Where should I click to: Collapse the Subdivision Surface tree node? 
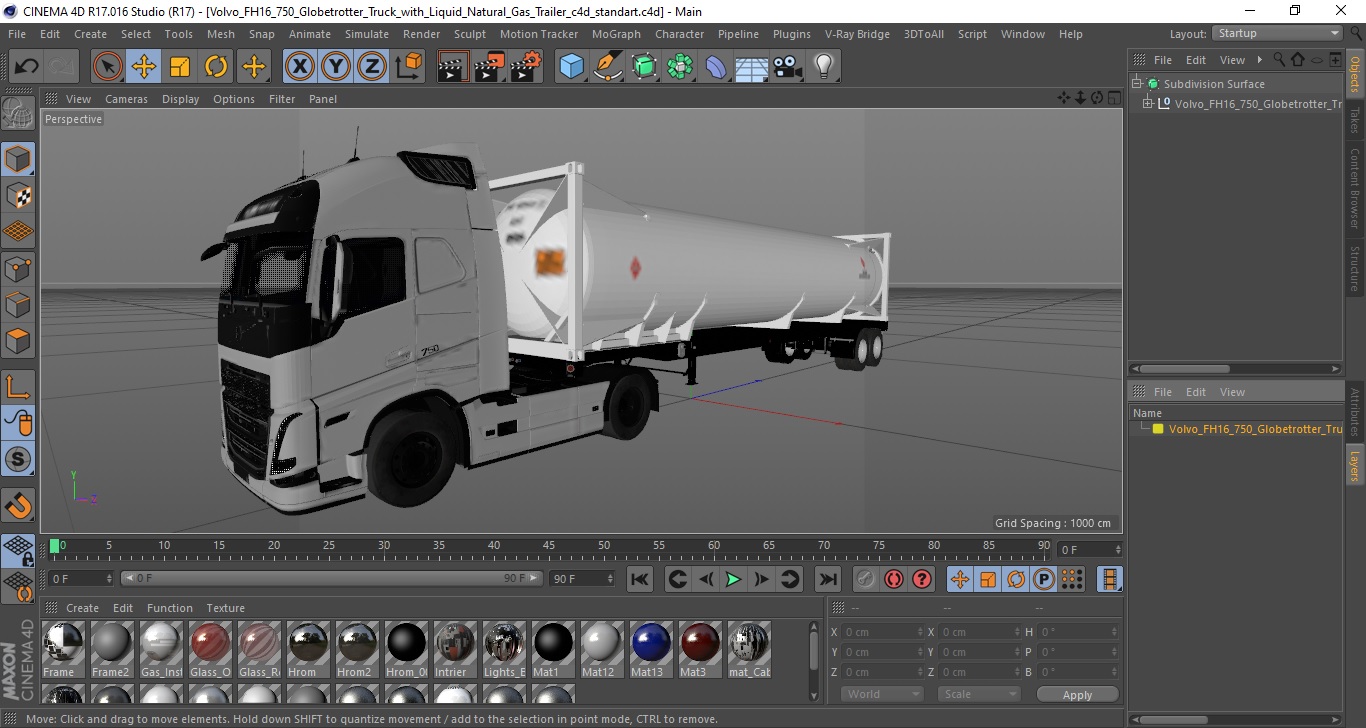pos(1137,84)
